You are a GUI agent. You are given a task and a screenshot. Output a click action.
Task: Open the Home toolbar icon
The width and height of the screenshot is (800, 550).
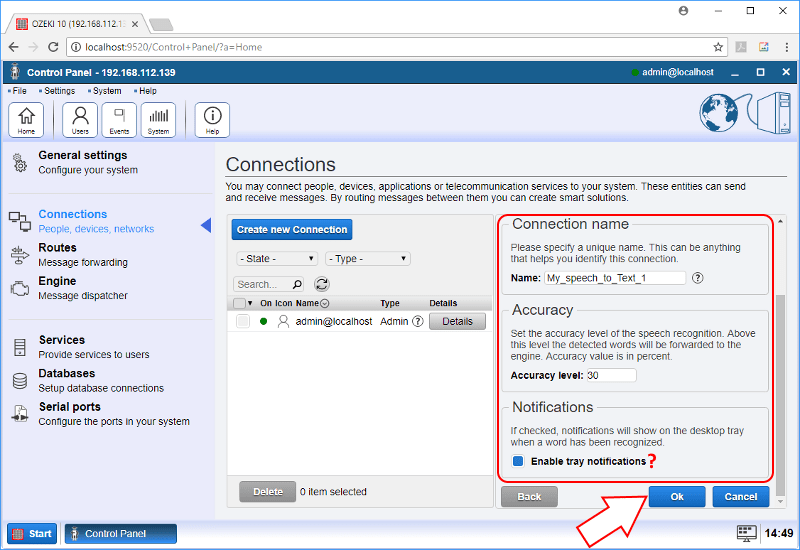click(26, 120)
